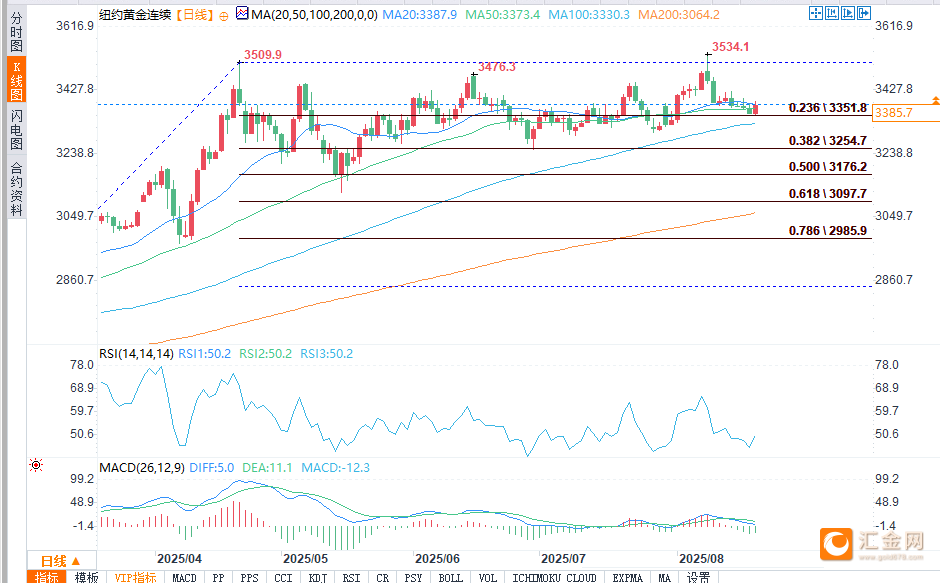Click the MA200:3064.2 value label

tap(679, 14)
